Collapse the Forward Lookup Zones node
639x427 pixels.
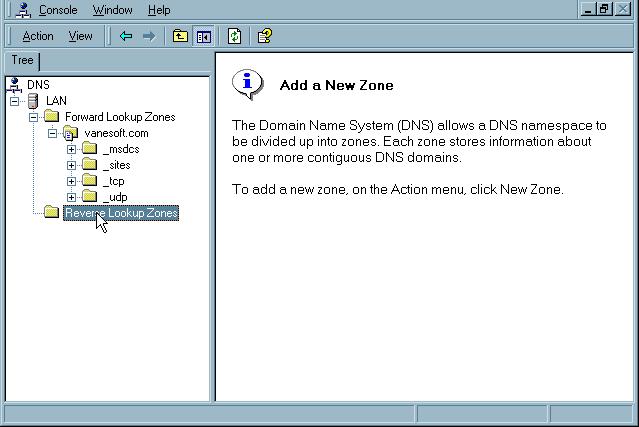[33, 117]
